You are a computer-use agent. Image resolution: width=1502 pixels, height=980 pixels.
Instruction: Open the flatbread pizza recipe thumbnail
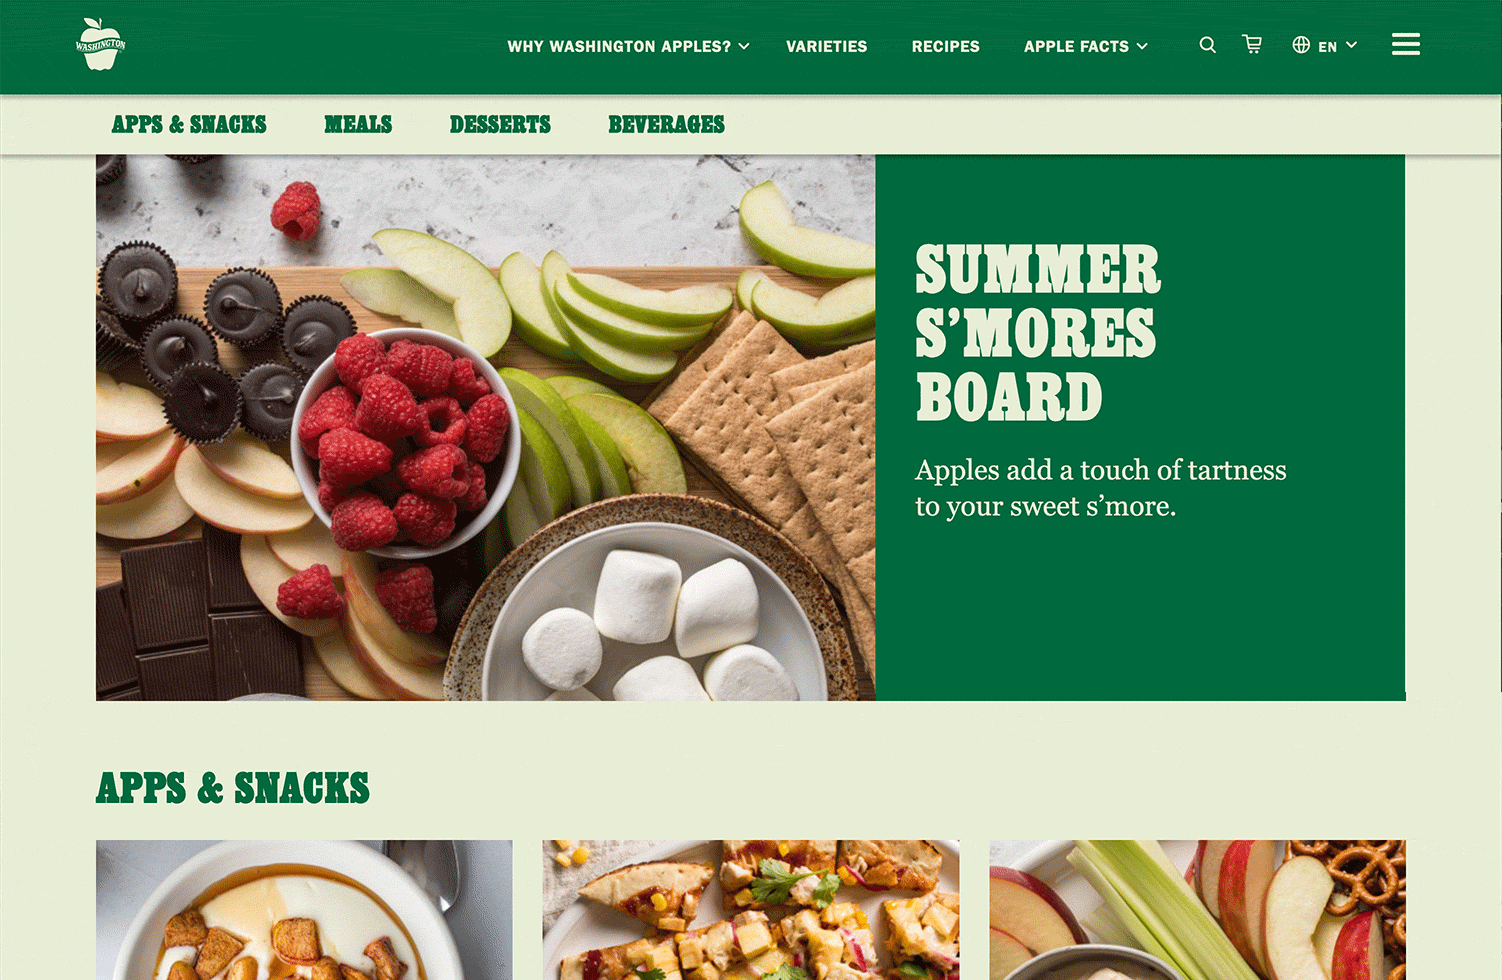click(751, 910)
